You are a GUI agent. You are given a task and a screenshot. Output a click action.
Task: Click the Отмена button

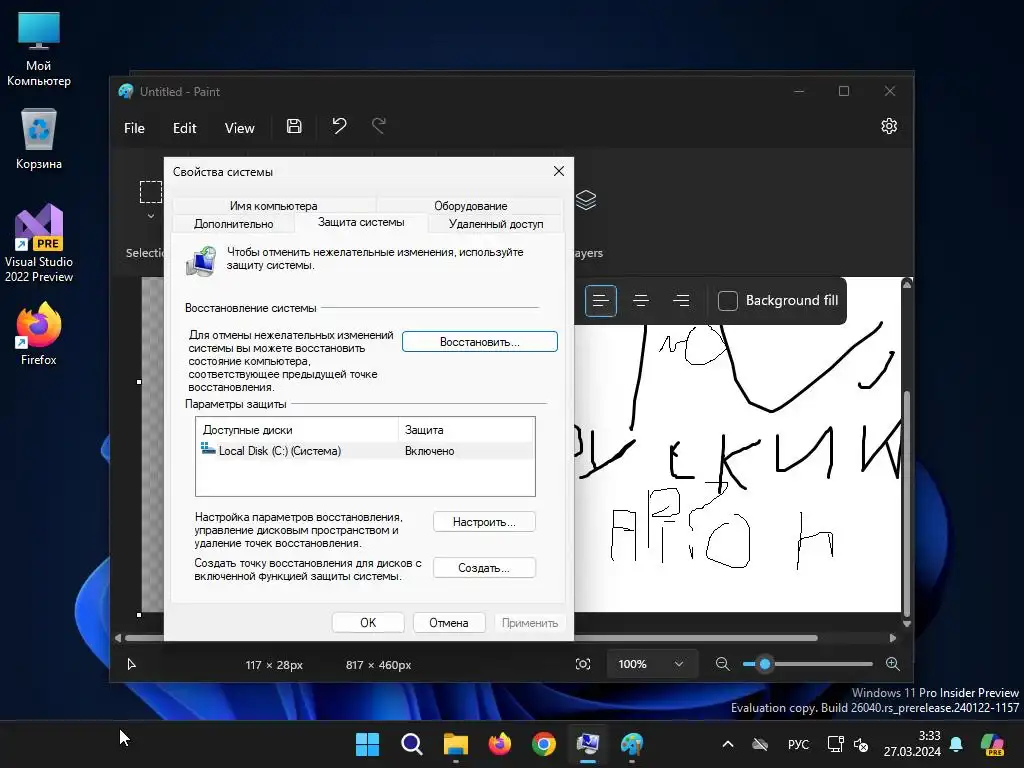[x=449, y=622]
